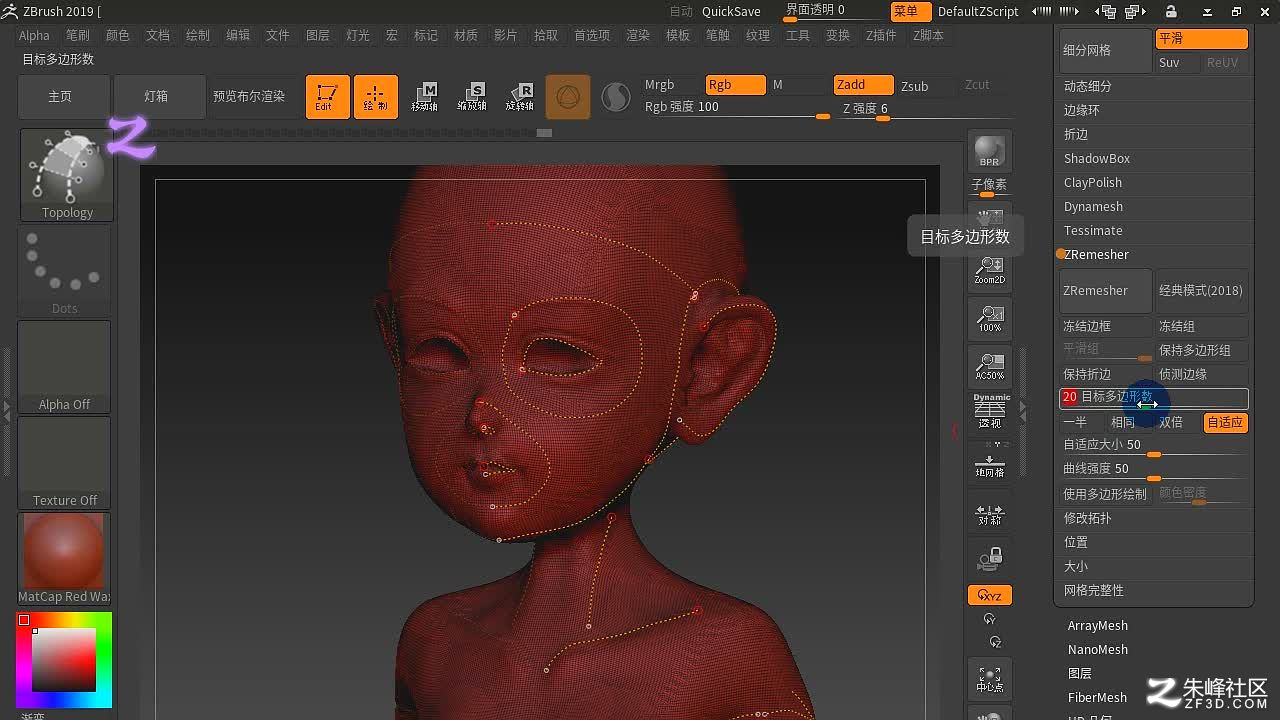Open the Alpha menu

34,35
